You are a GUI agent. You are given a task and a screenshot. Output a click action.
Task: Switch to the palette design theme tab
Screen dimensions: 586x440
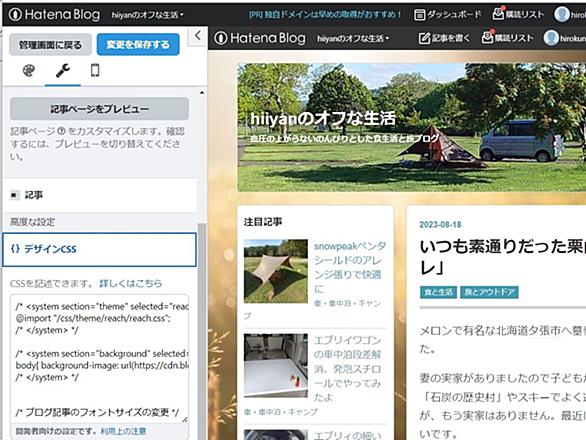(x=29, y=70)
